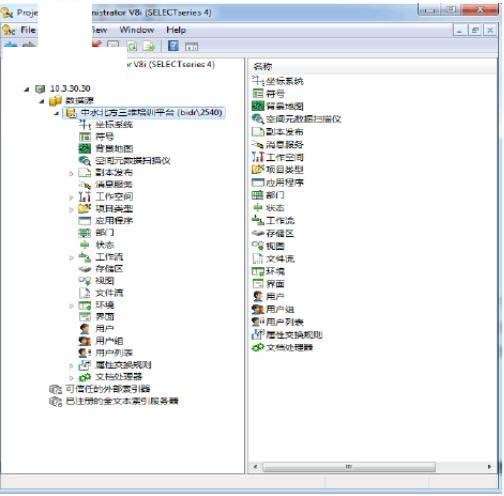Collapse the 数据源 folder node
The image size is (504, 496).
(x=42, y=101)
